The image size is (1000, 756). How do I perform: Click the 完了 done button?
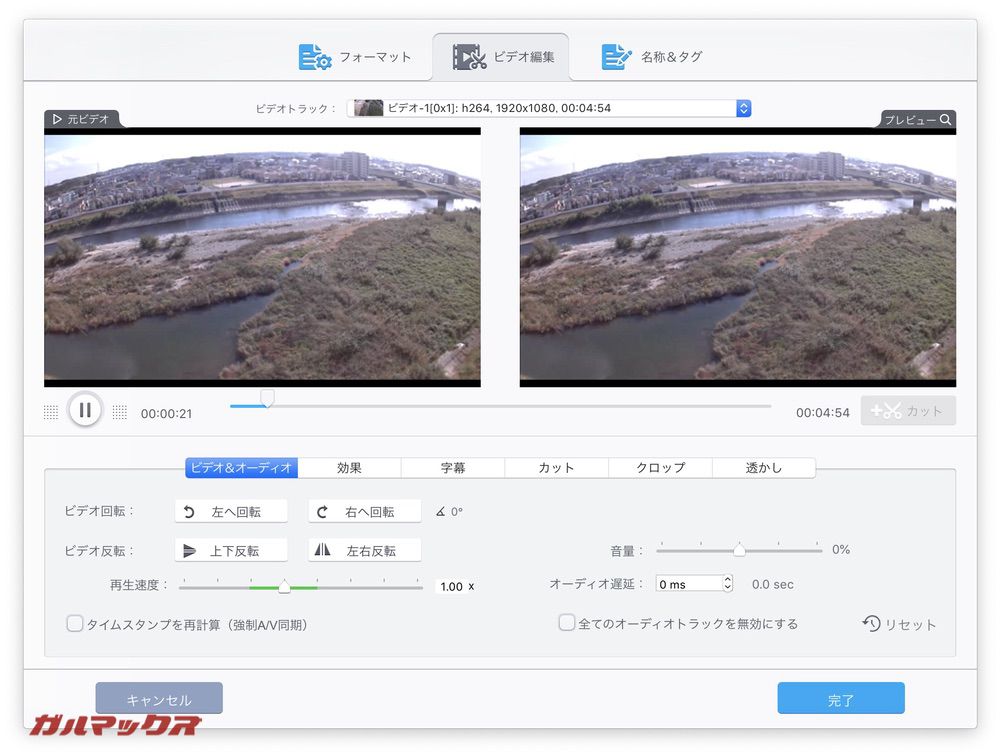click(841, 699)
